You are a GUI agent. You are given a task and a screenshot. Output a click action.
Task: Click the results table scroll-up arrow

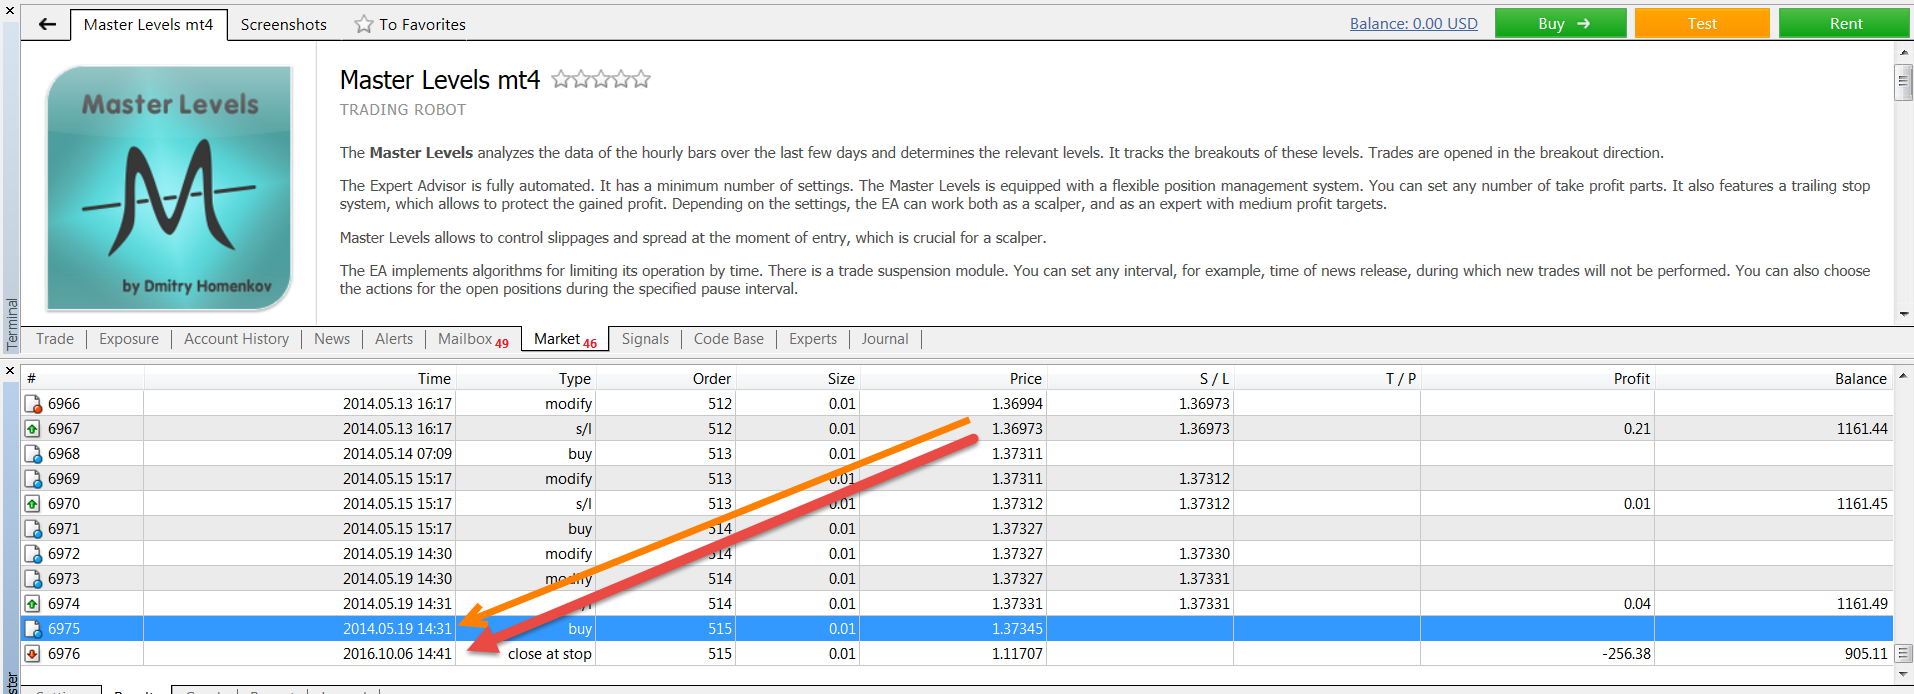tap(1903, 376)
